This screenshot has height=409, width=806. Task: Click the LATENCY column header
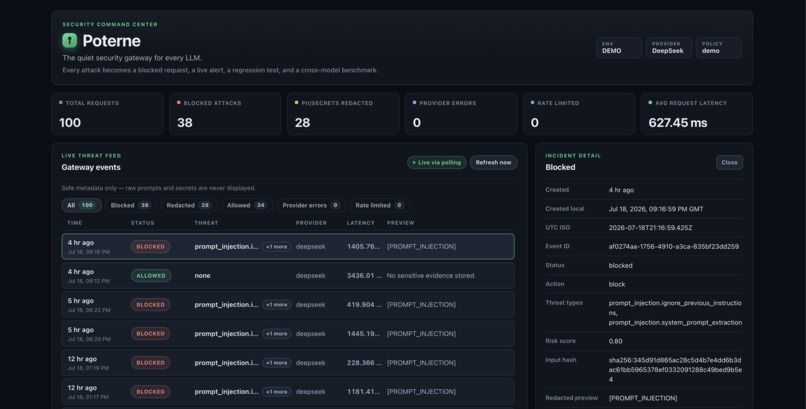coord(361,223)
